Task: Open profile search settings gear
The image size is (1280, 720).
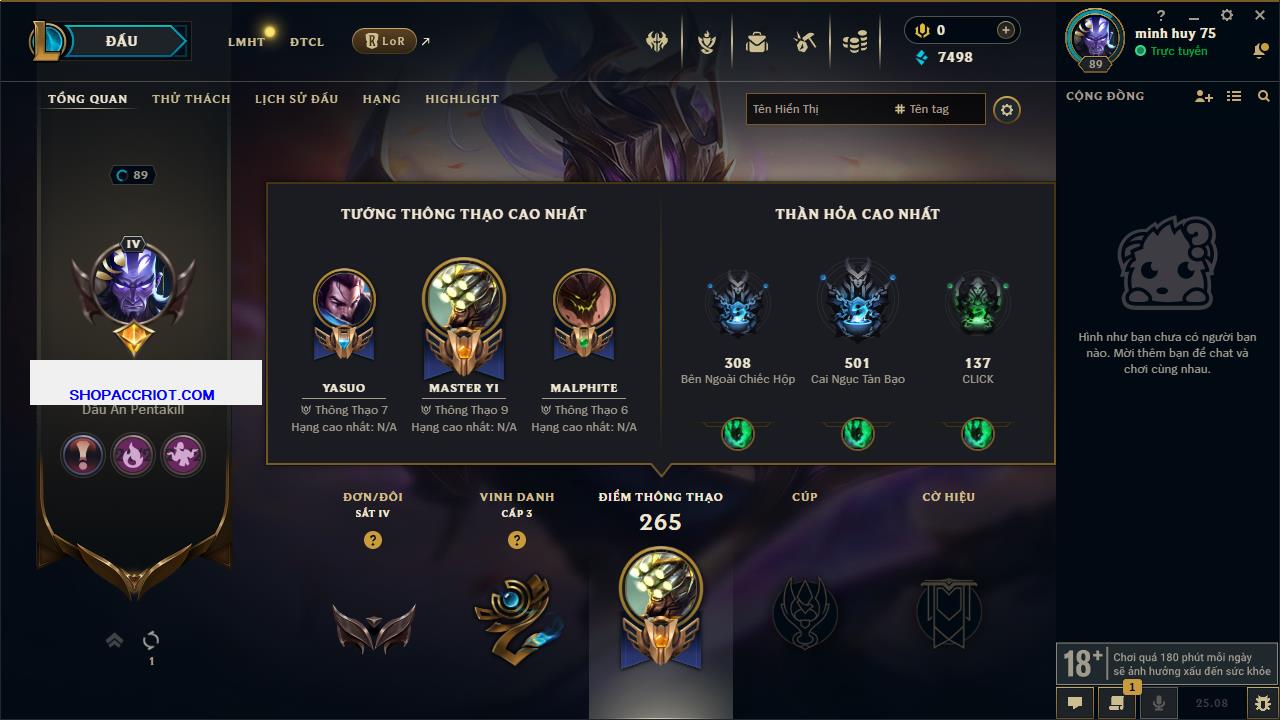Action: click(x=1007, y=109)
